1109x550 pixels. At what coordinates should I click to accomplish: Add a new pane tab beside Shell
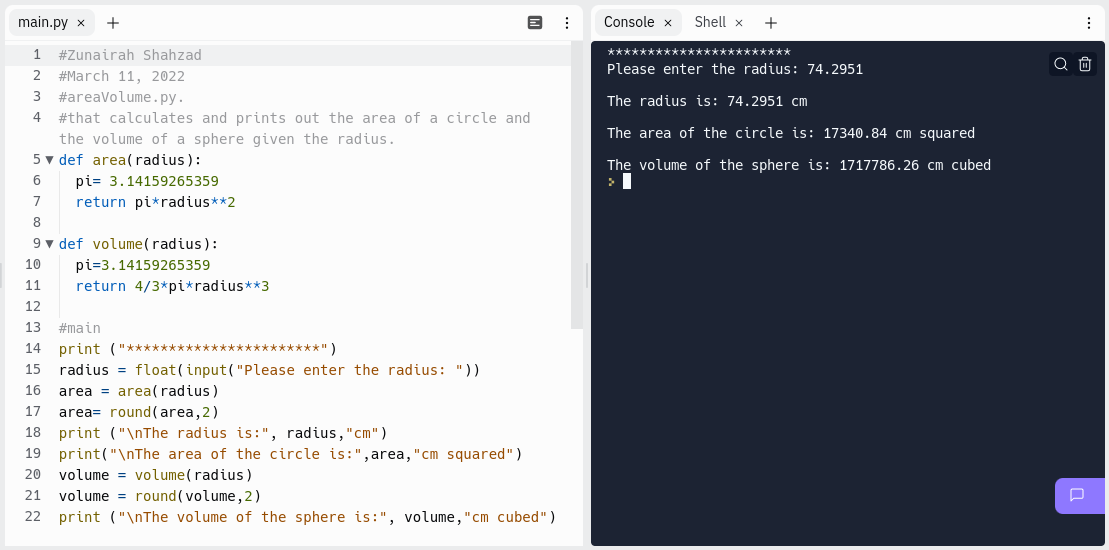(x=771, y=23)
